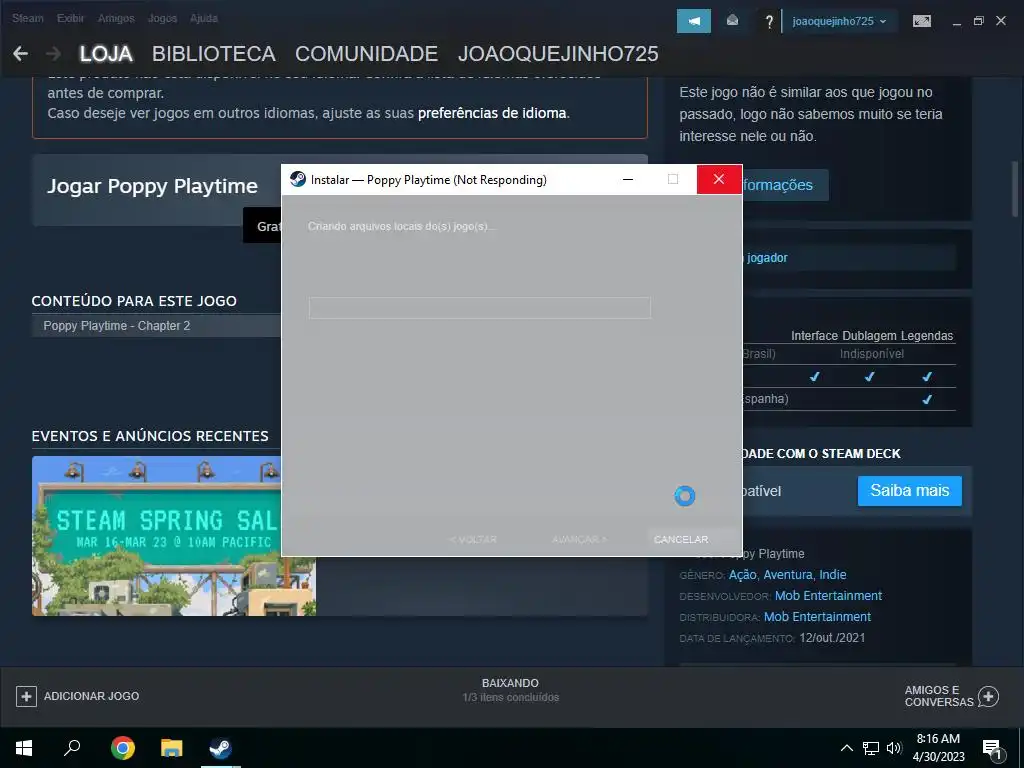Click Saiba mais button
Screen dimensions: 1024x768
point(909,490)
